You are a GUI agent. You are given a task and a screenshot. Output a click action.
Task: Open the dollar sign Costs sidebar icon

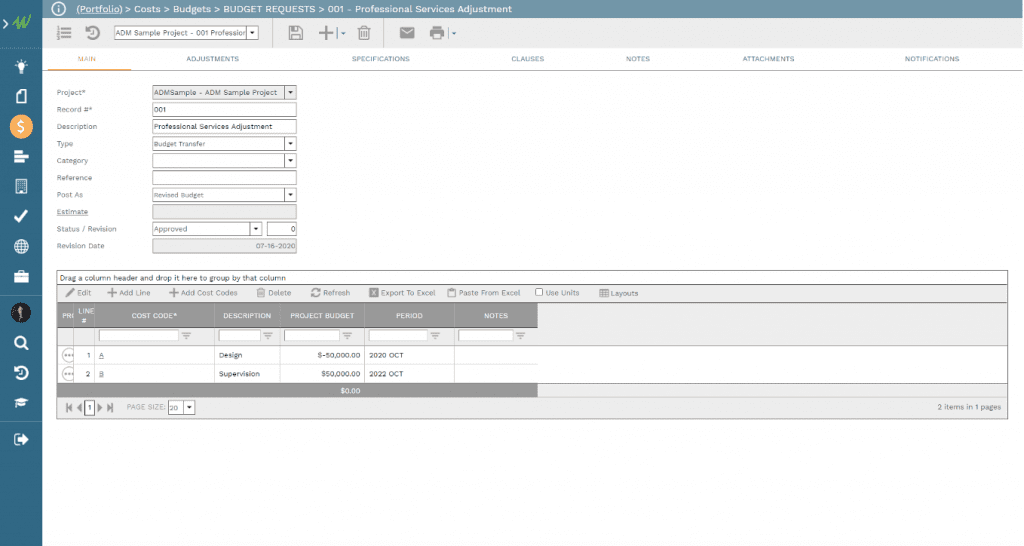click(21, 127)
